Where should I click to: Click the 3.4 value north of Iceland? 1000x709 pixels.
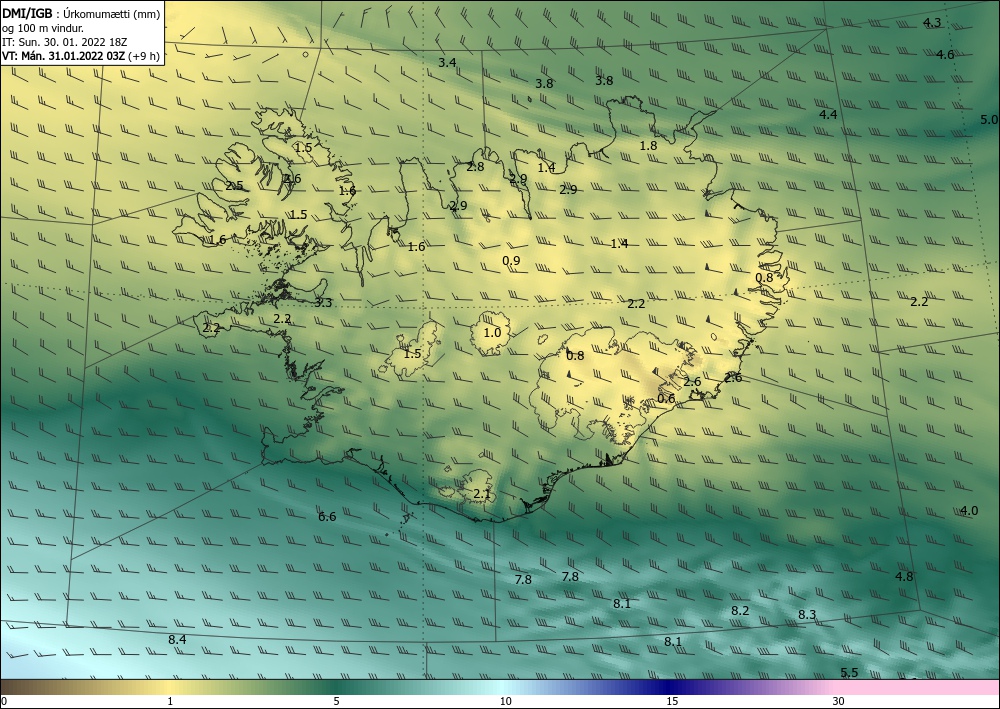click(447, 62)
